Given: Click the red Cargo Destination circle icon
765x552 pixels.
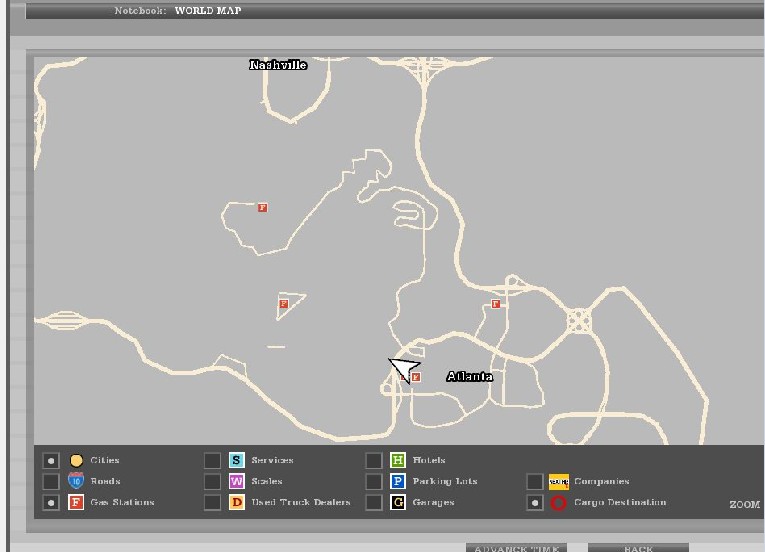Looking at the screenshot, I should point(558,503).
